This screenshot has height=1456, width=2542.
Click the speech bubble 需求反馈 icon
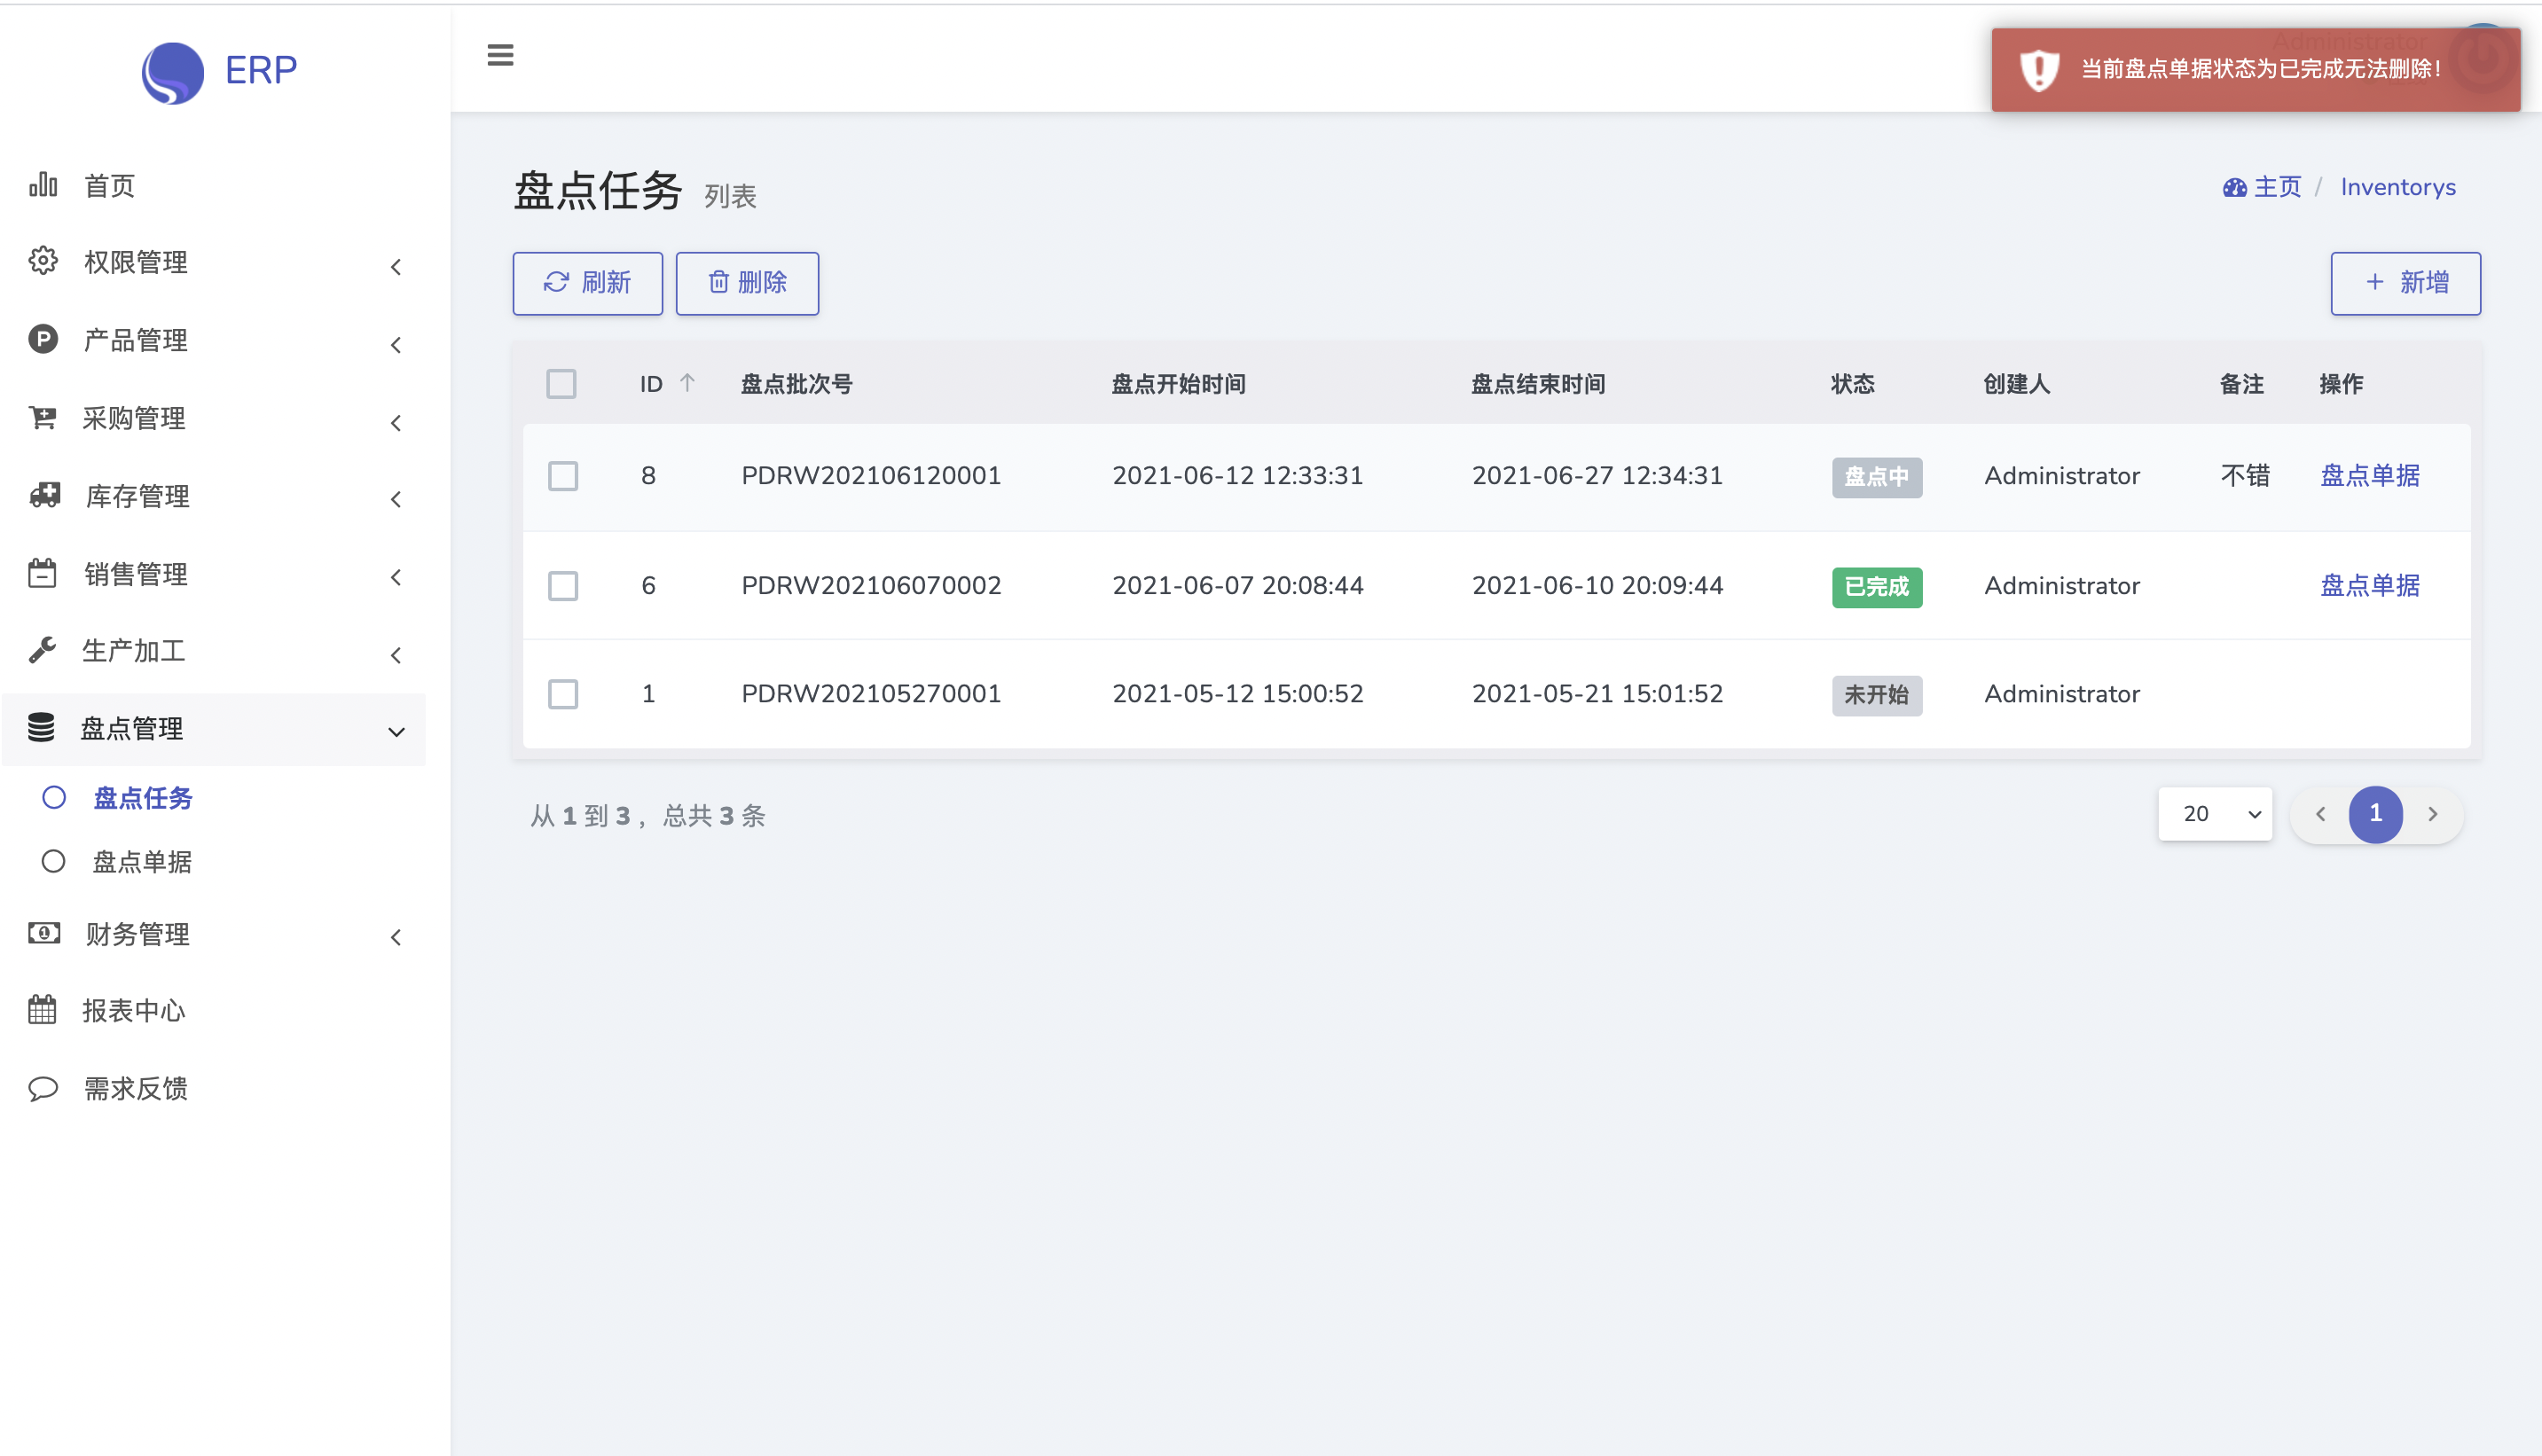[x=43, y=1088]
